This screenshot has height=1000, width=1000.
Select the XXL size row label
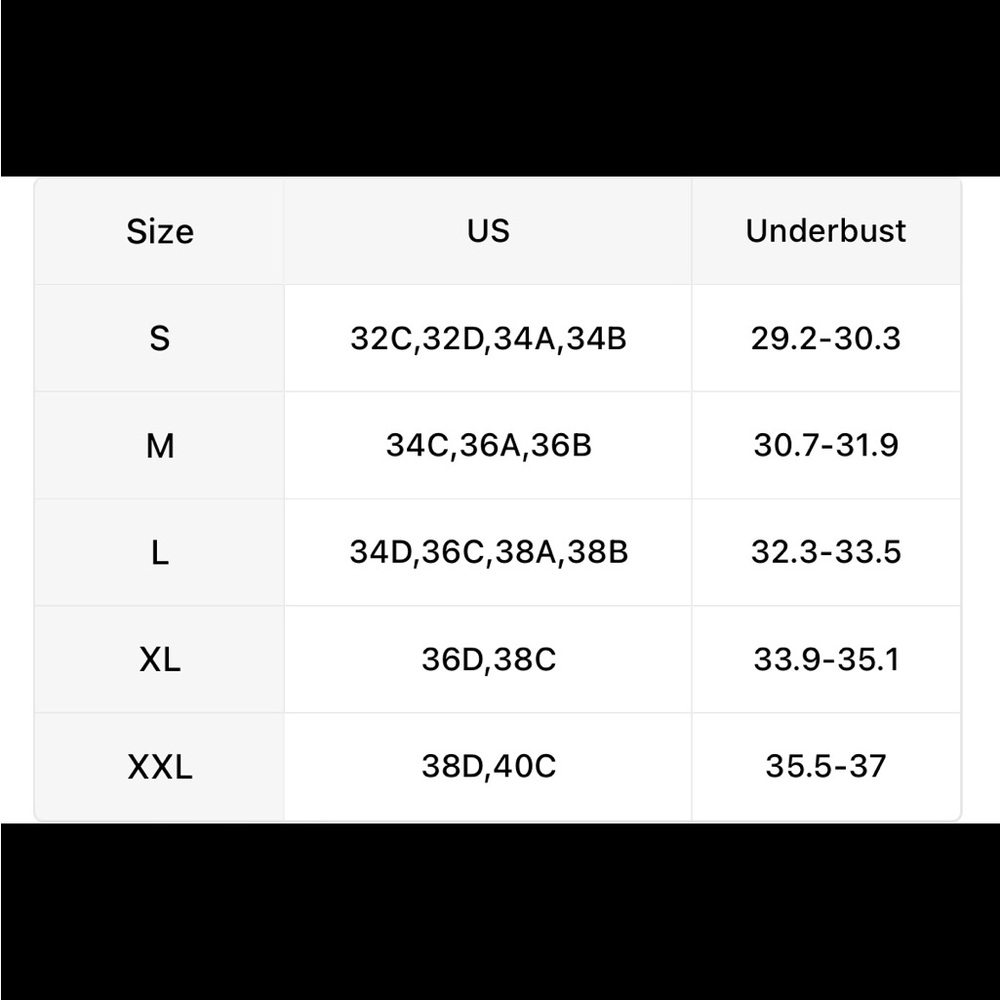159,767
